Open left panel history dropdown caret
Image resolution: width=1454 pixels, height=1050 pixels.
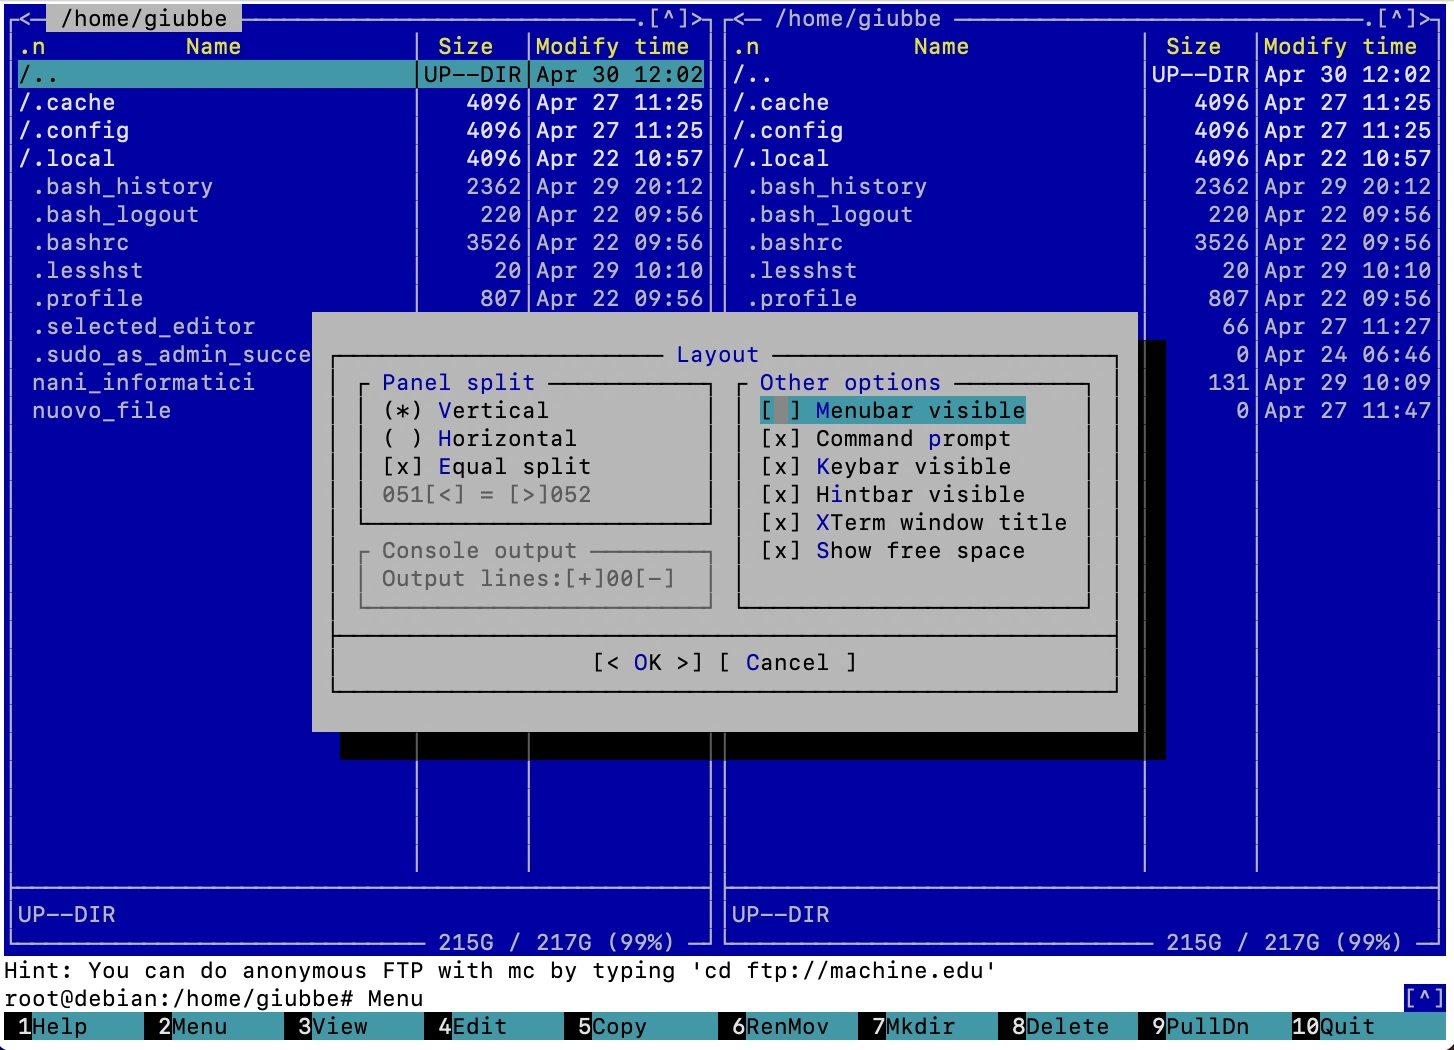click(669, 18)
